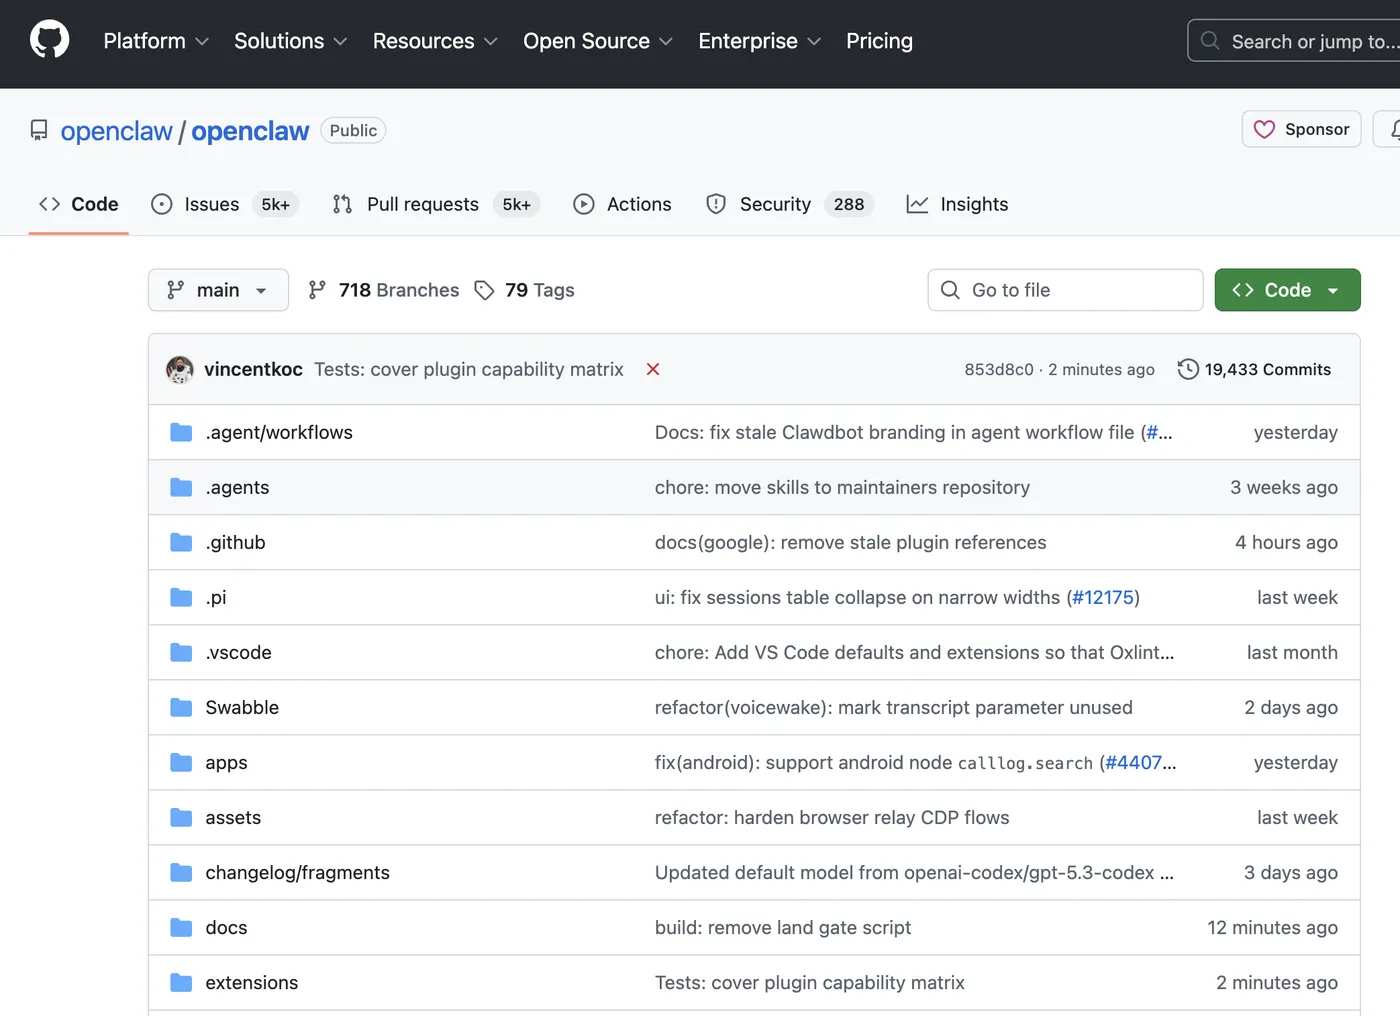Click the GitHub Octocat logo
The width and height of the screenshot is (1400, 1016).
[x=49, y=41]
